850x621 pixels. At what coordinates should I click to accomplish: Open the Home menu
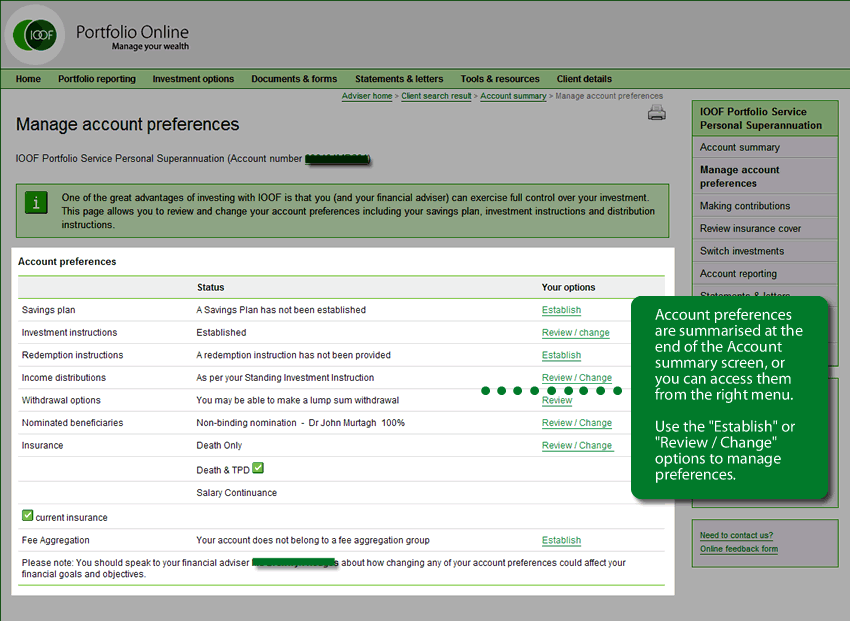coord(28,79)
